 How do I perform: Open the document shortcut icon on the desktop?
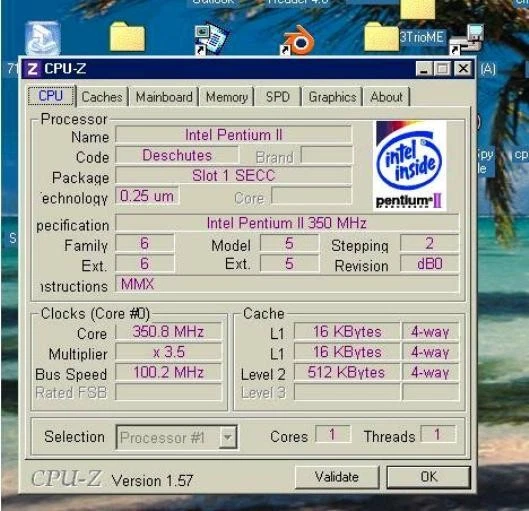[x=212, y=39]
